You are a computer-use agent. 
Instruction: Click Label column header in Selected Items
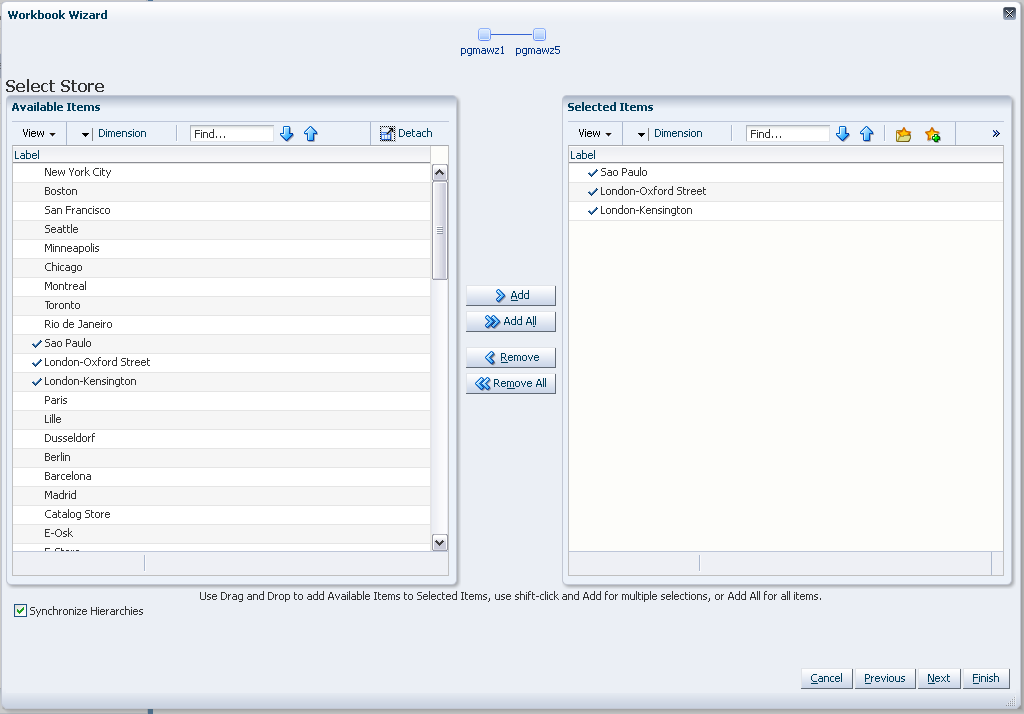tap(786, 155)
